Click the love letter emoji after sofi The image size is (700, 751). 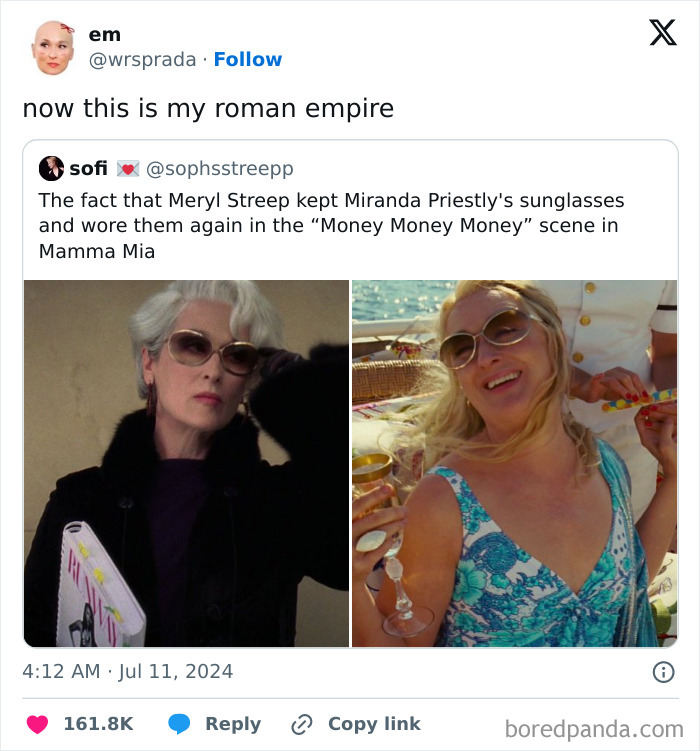point(127,168)
